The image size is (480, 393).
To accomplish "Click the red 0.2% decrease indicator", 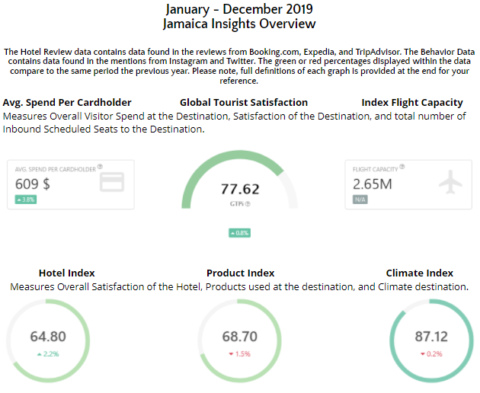I will (x=431, y=354).
